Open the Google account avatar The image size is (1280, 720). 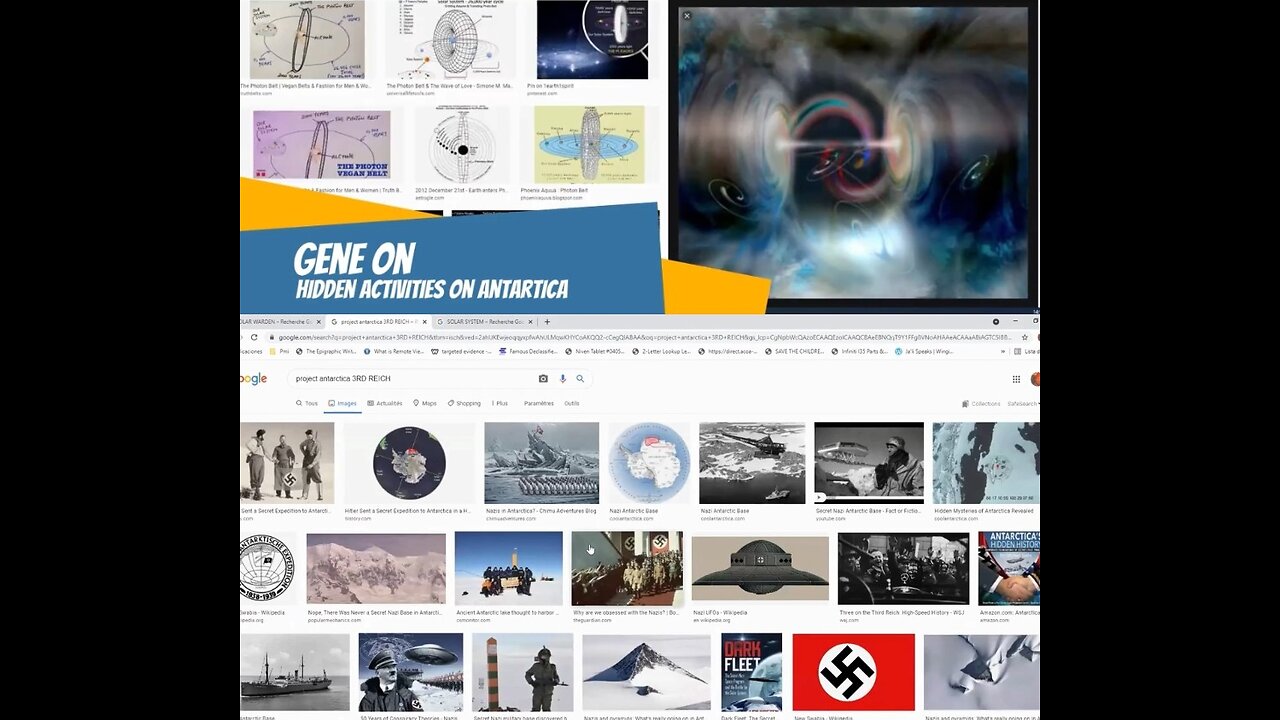[x=1035, y=379]
